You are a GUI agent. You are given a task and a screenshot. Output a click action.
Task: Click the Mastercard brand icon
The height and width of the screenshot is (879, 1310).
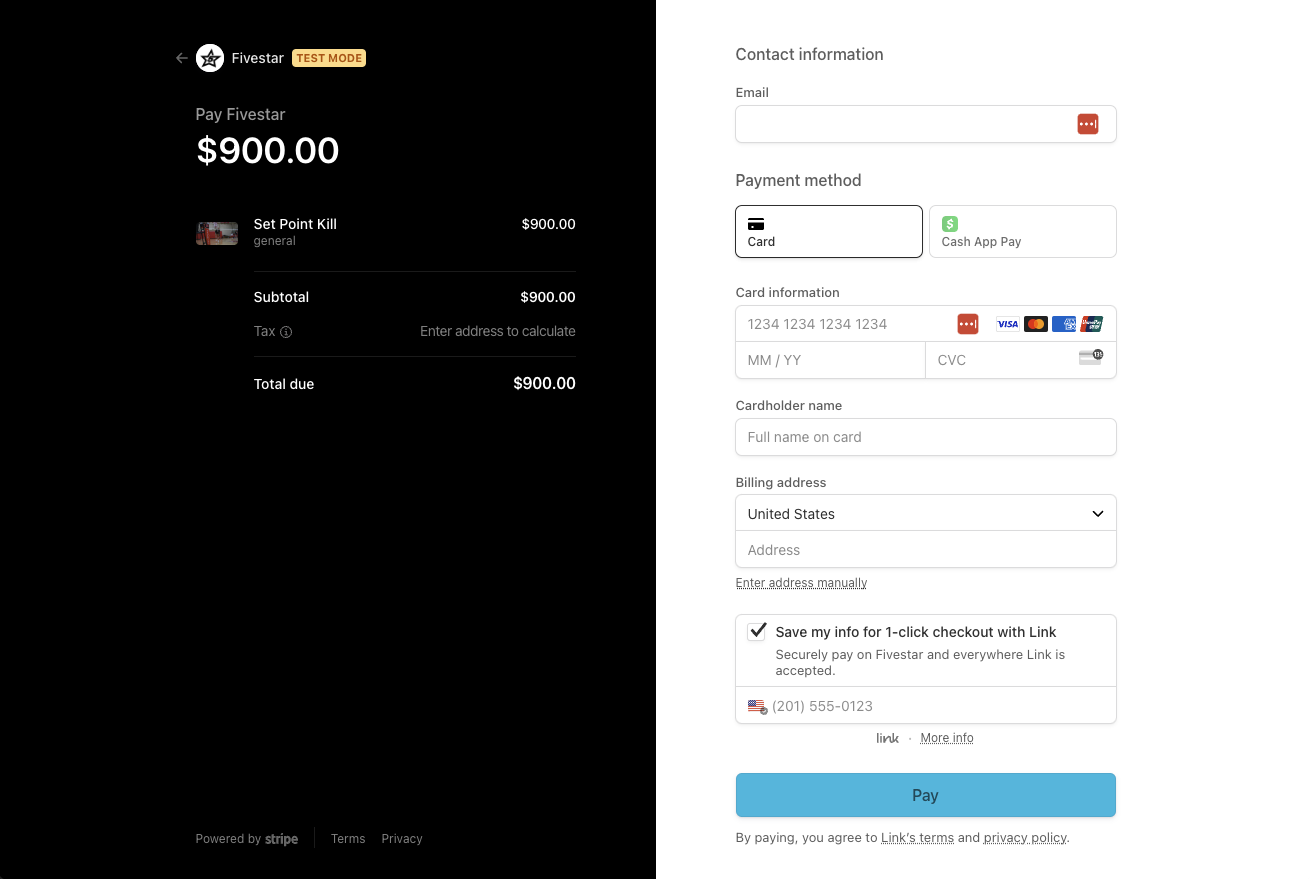(x=1035, y=324)
